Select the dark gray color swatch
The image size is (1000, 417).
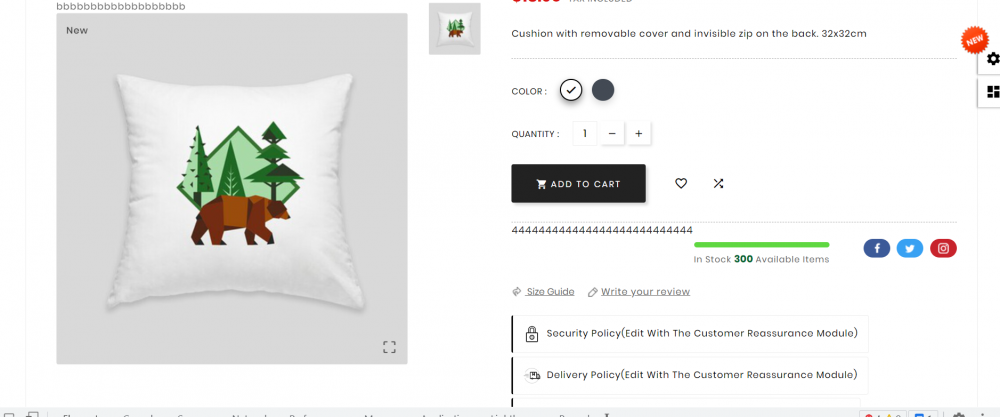(603, 90)
